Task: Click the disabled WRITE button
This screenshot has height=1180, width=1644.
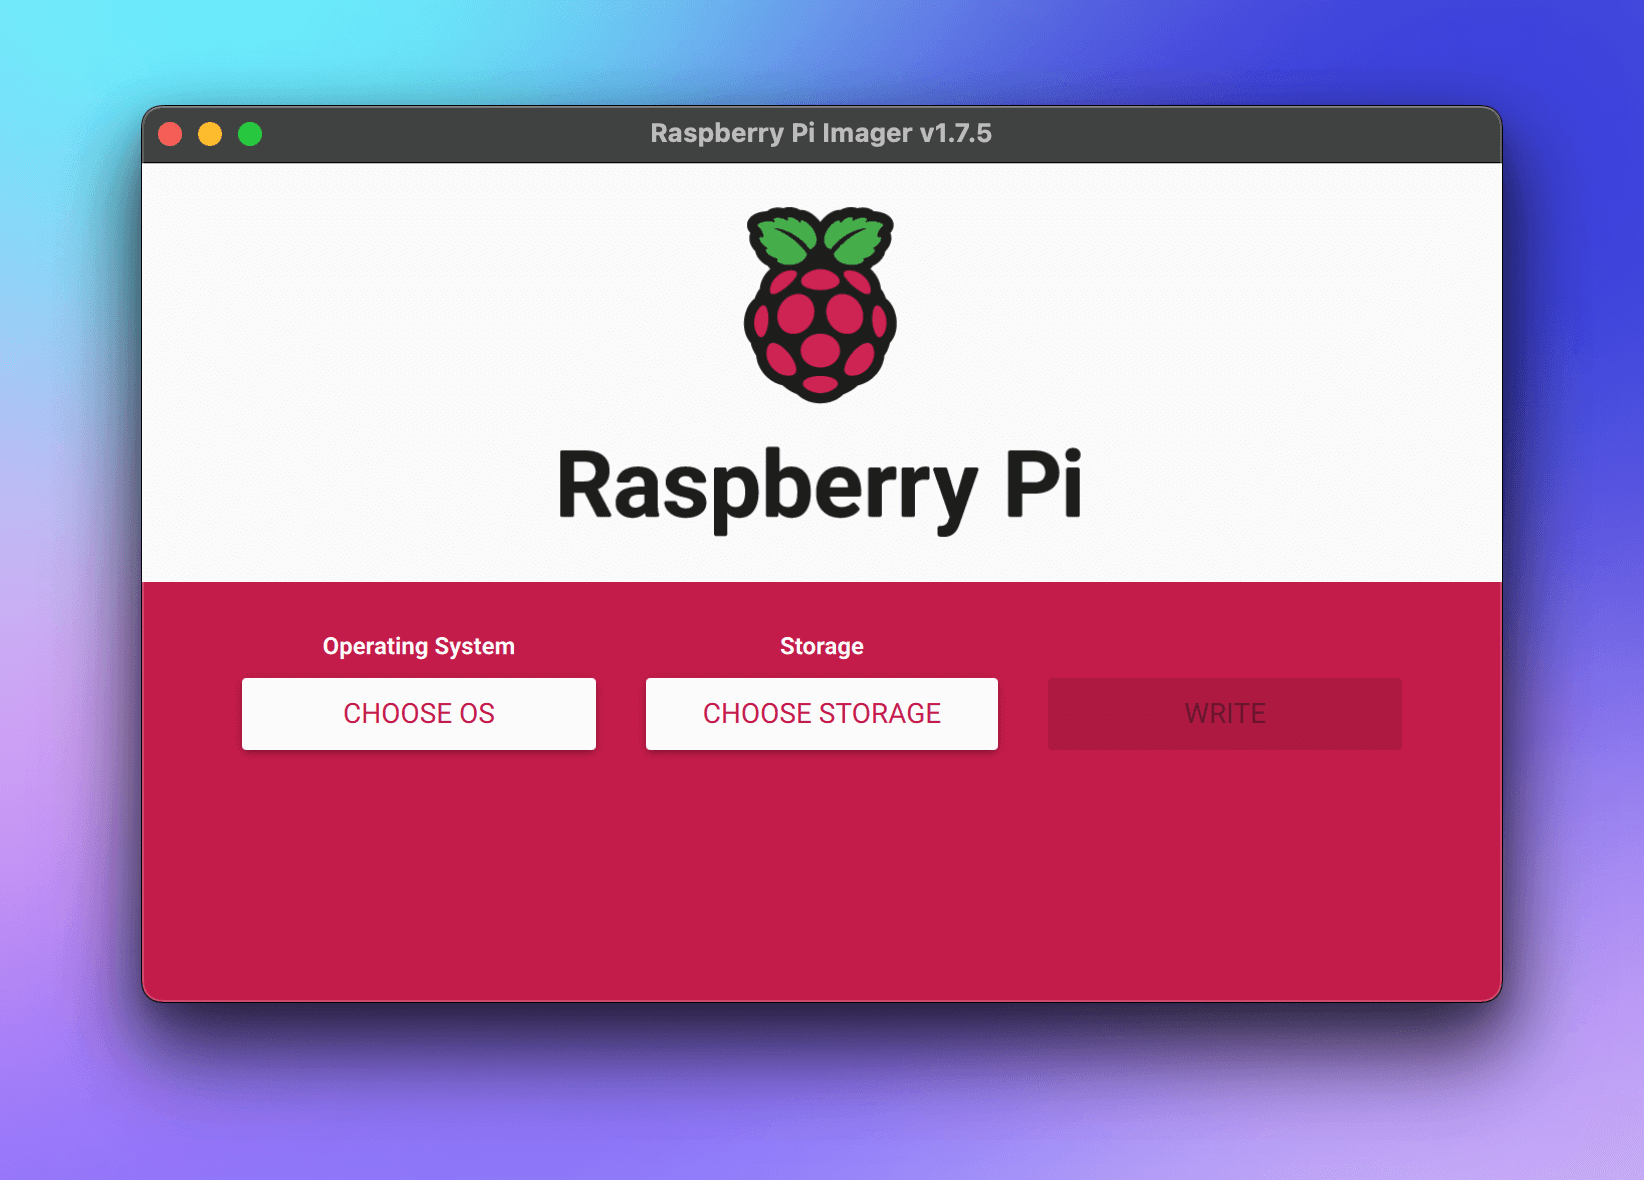Action: pos(1225,714)
